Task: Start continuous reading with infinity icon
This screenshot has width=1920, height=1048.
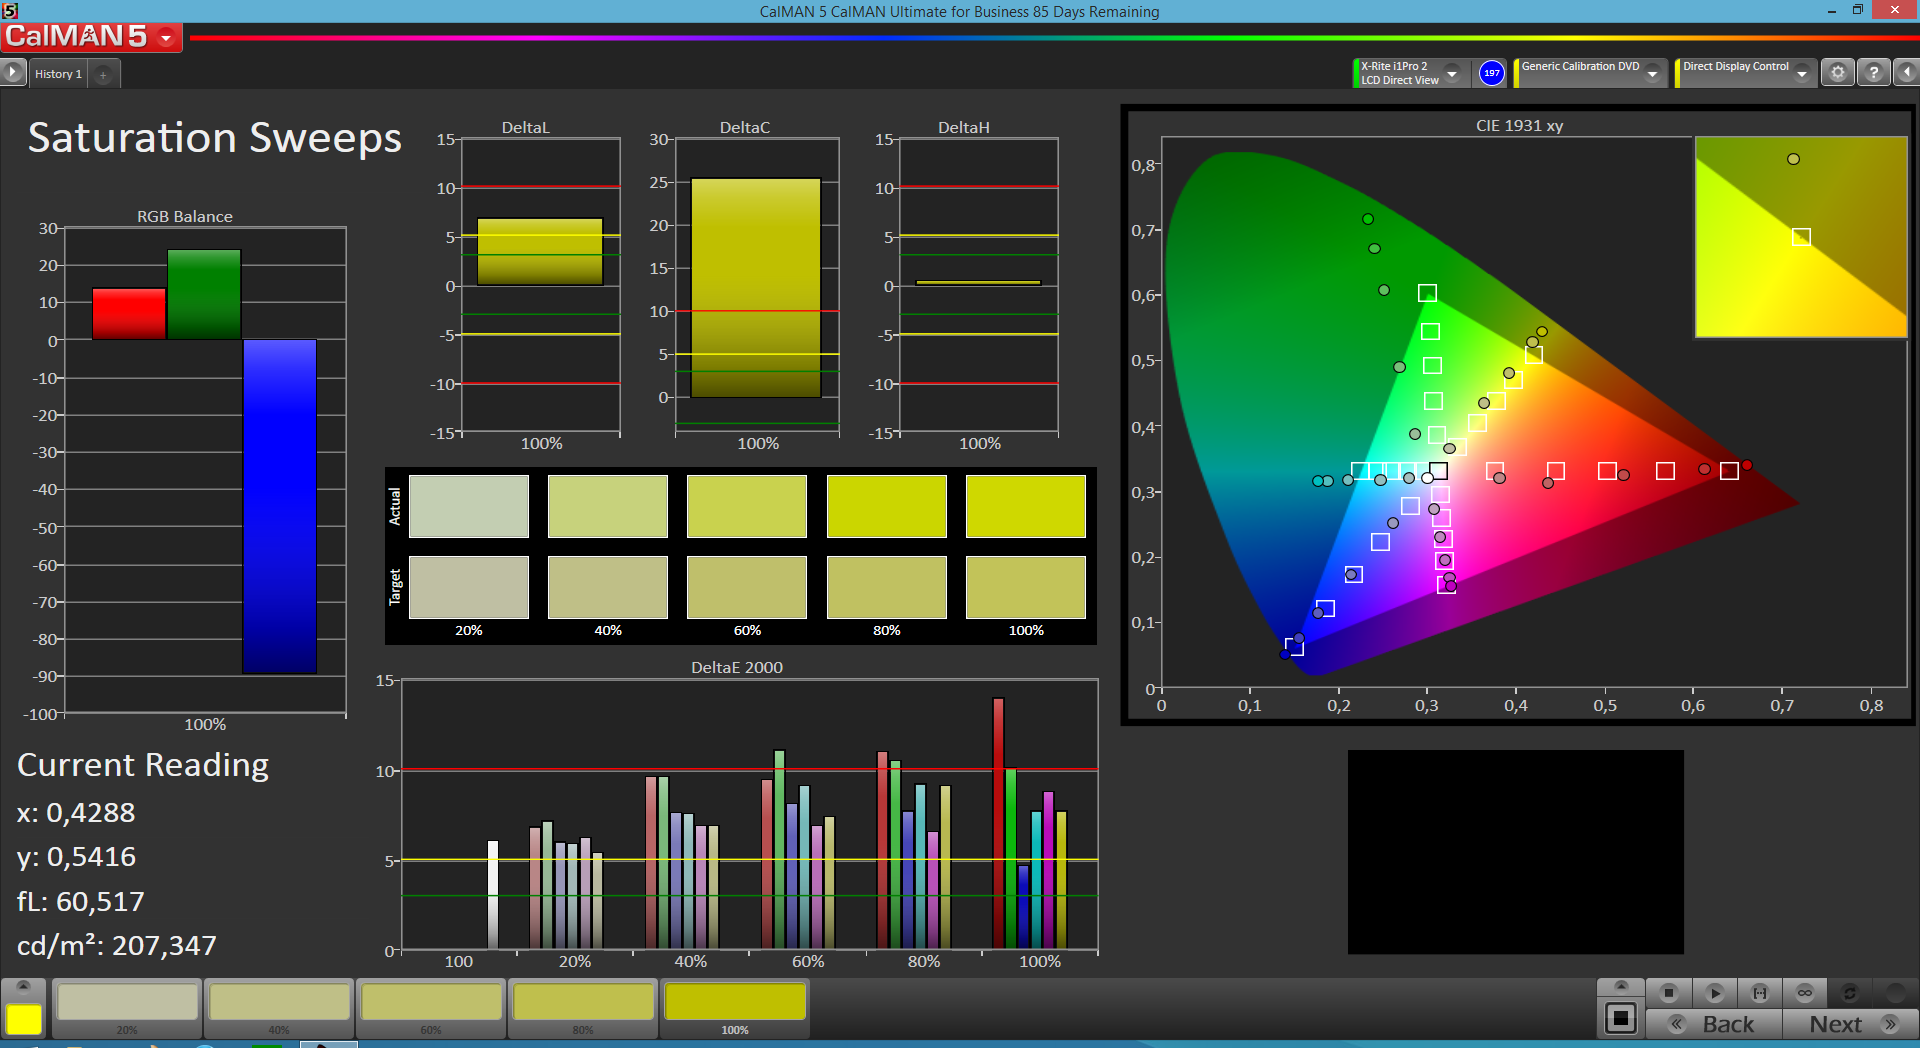Action: 1805,993
